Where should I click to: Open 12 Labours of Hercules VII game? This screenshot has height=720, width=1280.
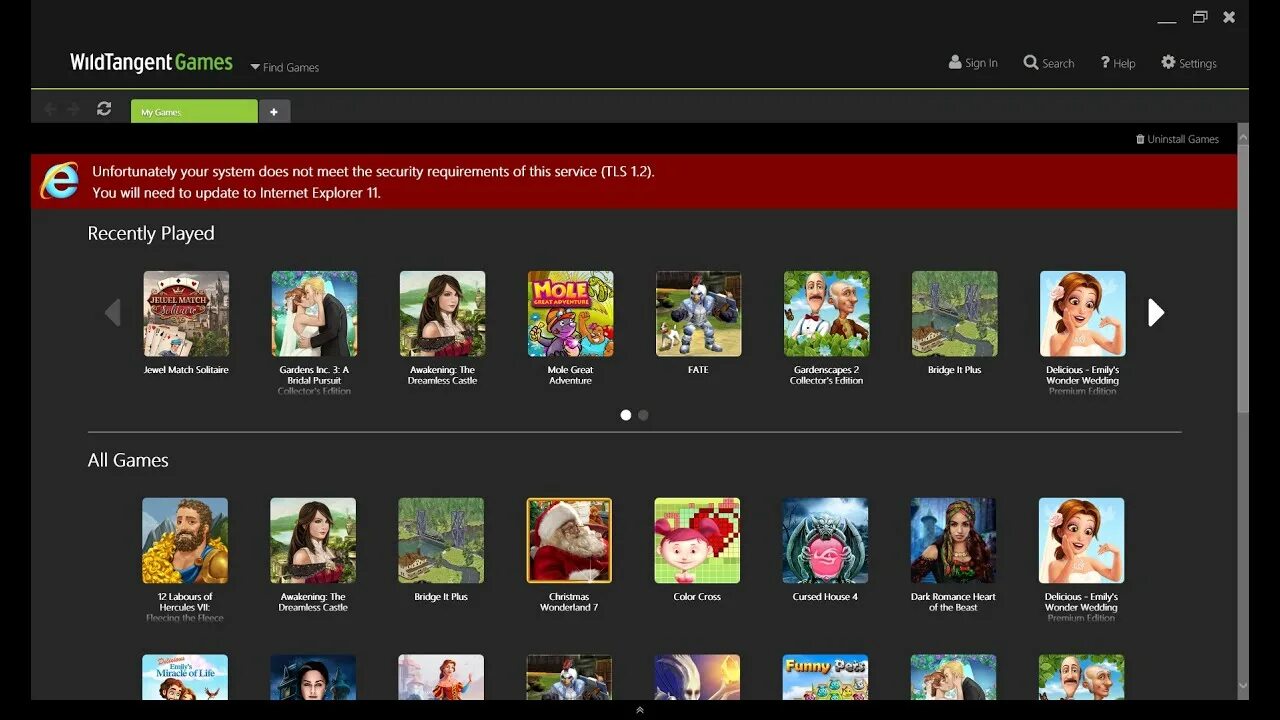(x=185, y=541)
